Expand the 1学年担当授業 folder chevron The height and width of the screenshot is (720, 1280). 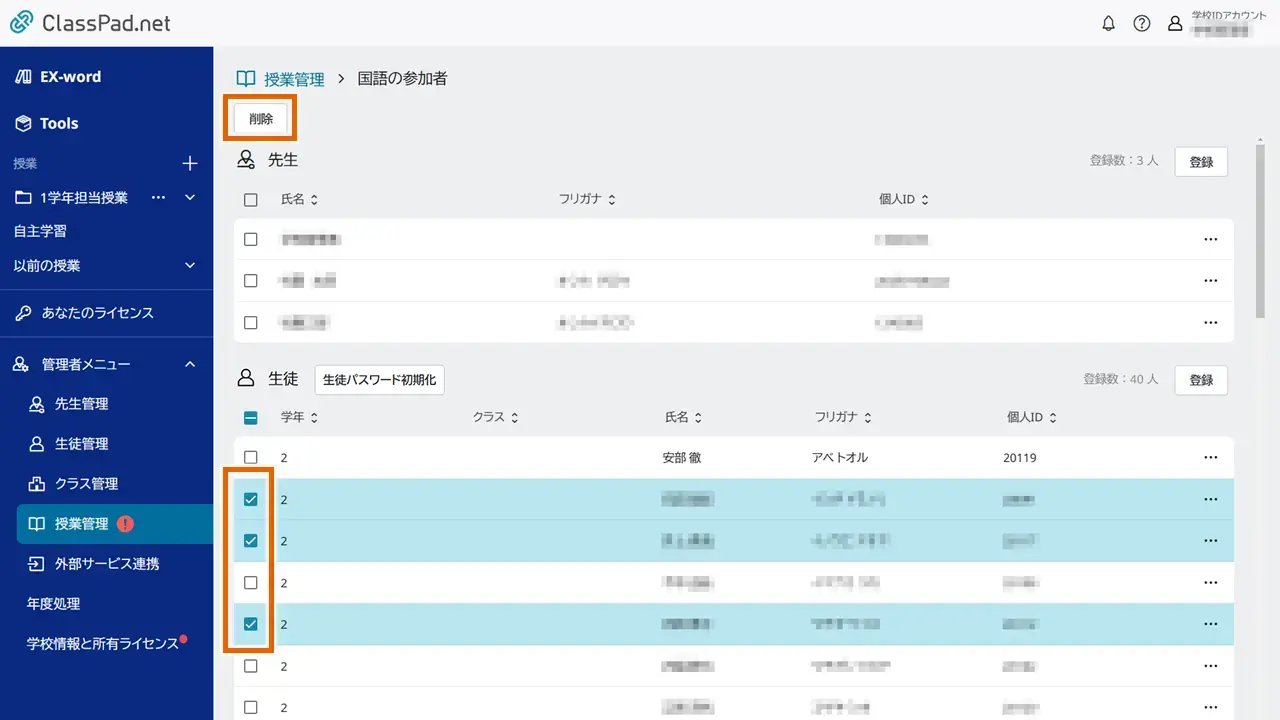pos(190,198)
